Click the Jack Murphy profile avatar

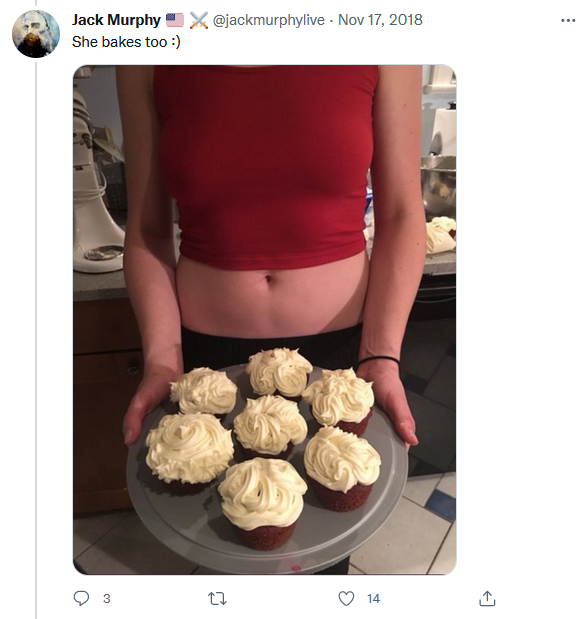36,34
